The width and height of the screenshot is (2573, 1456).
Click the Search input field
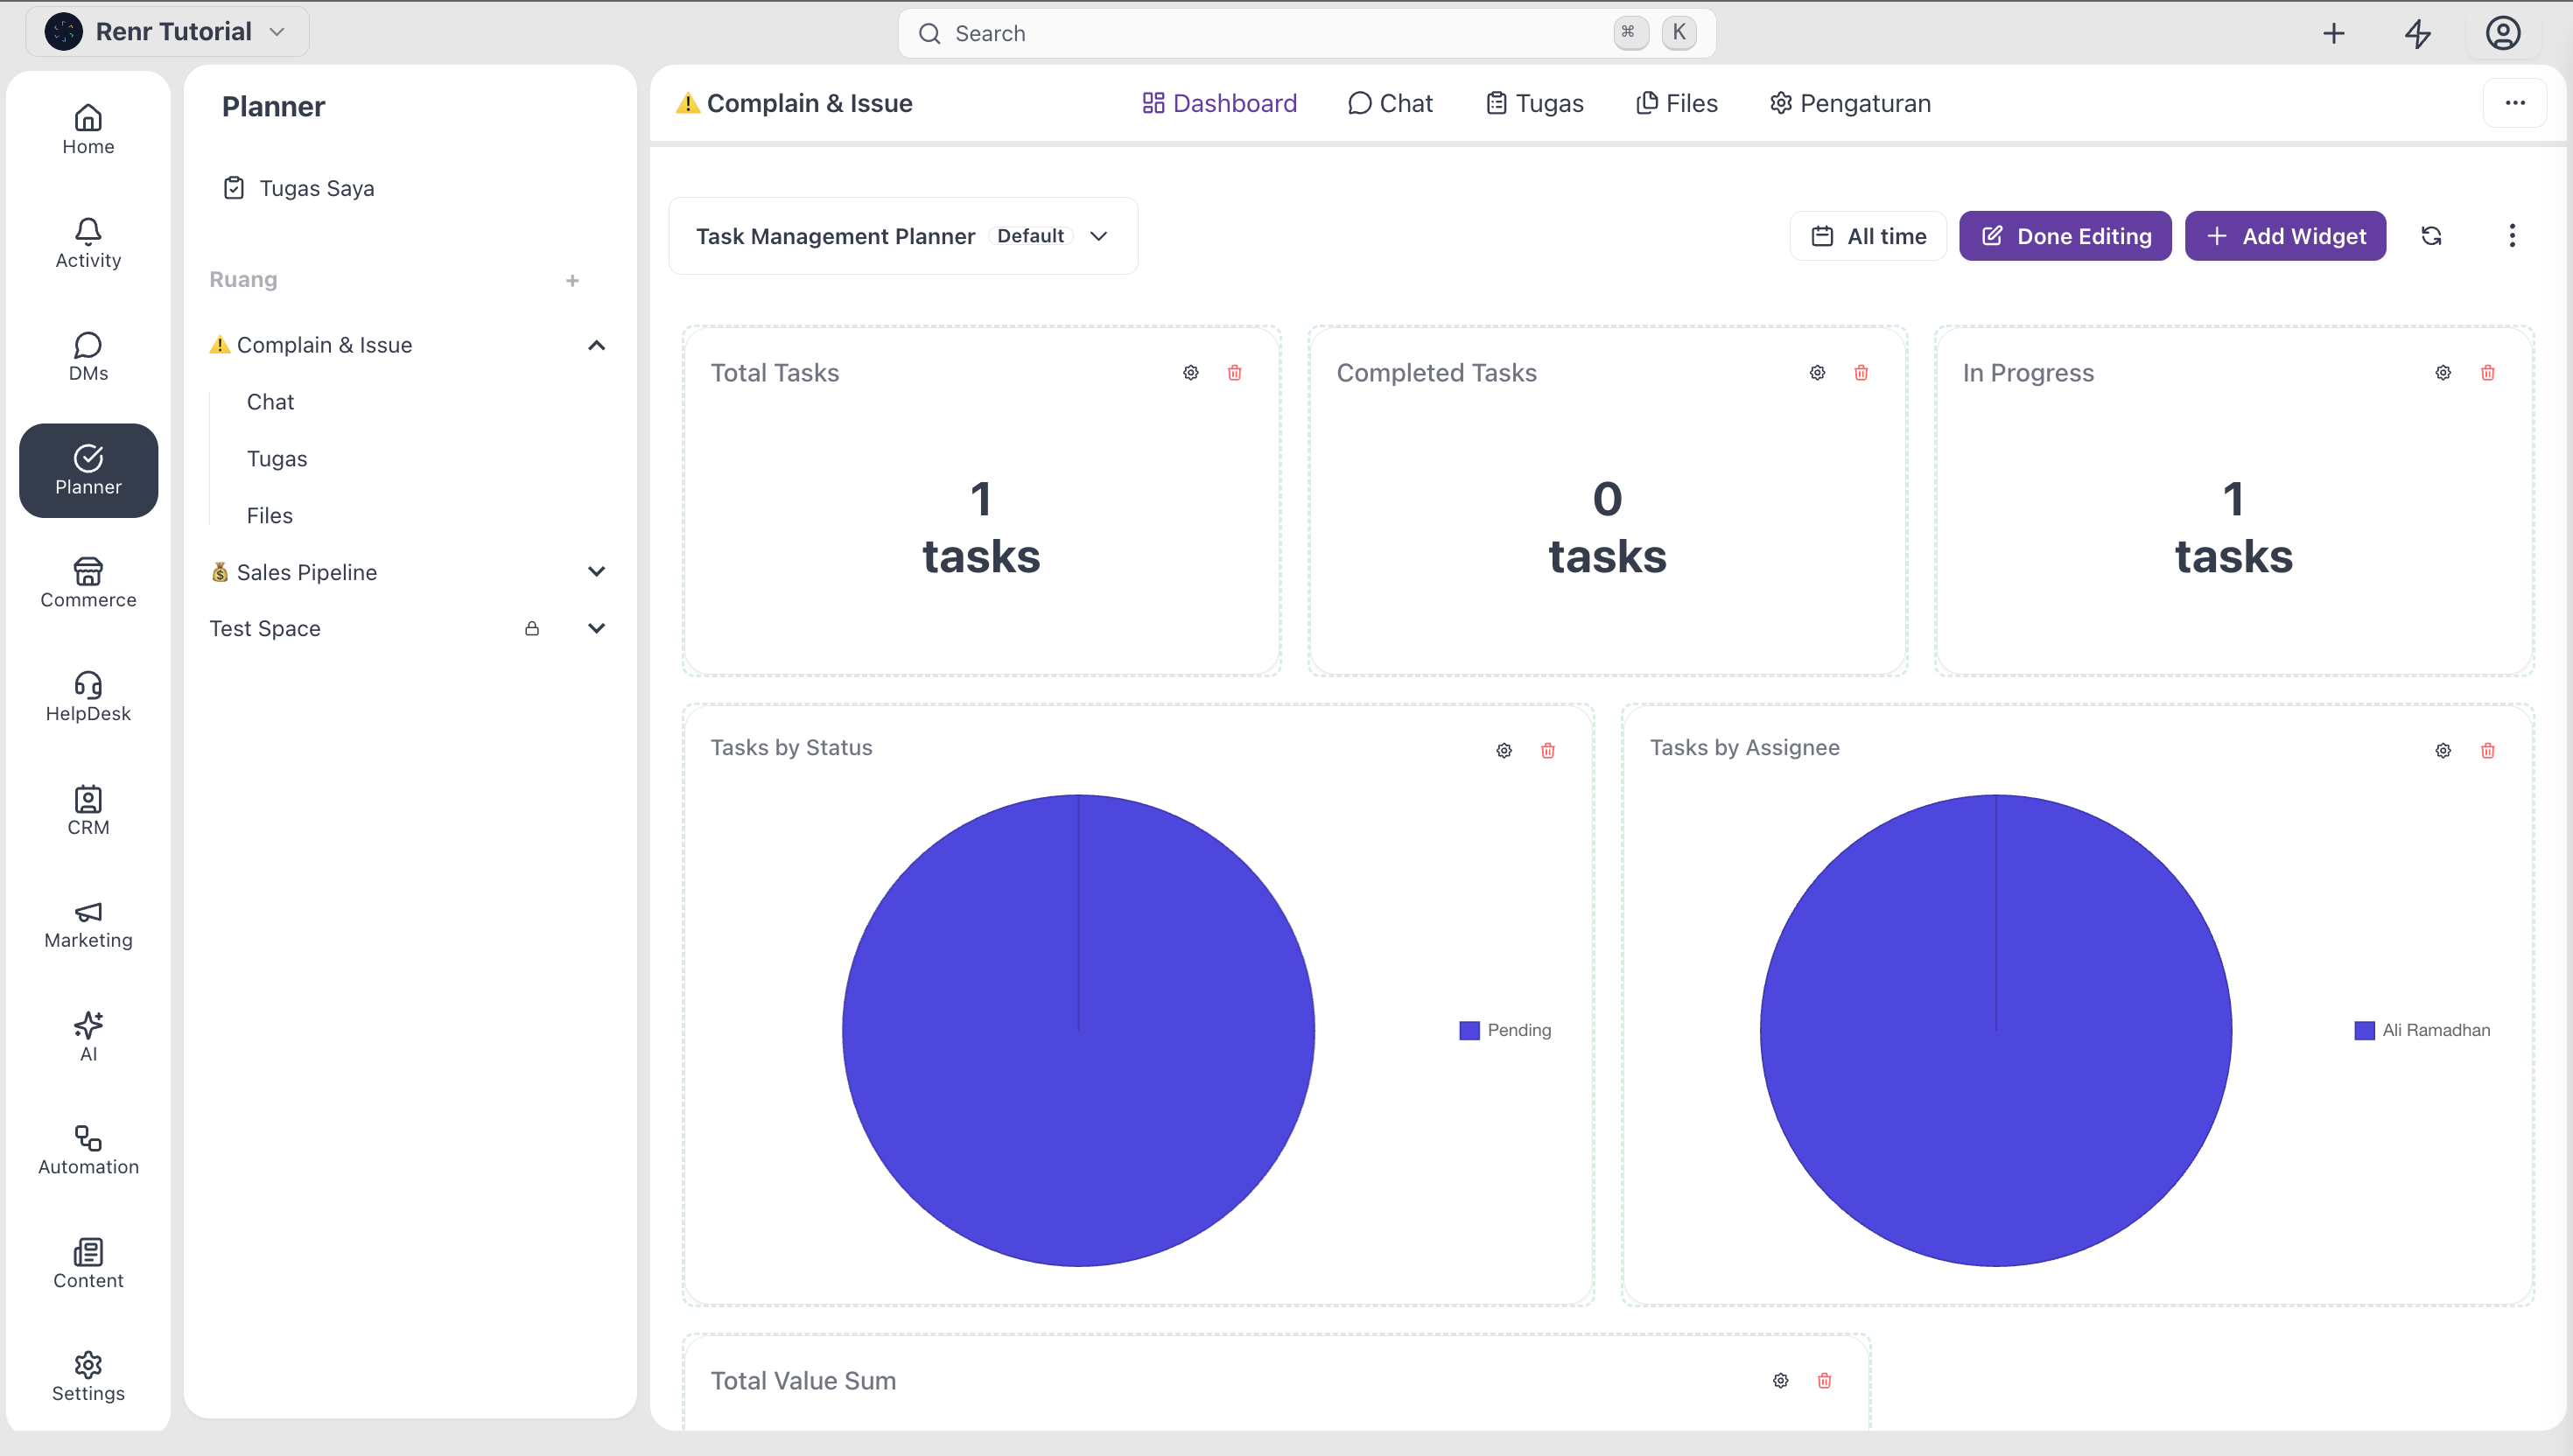tap(1306, 33)
